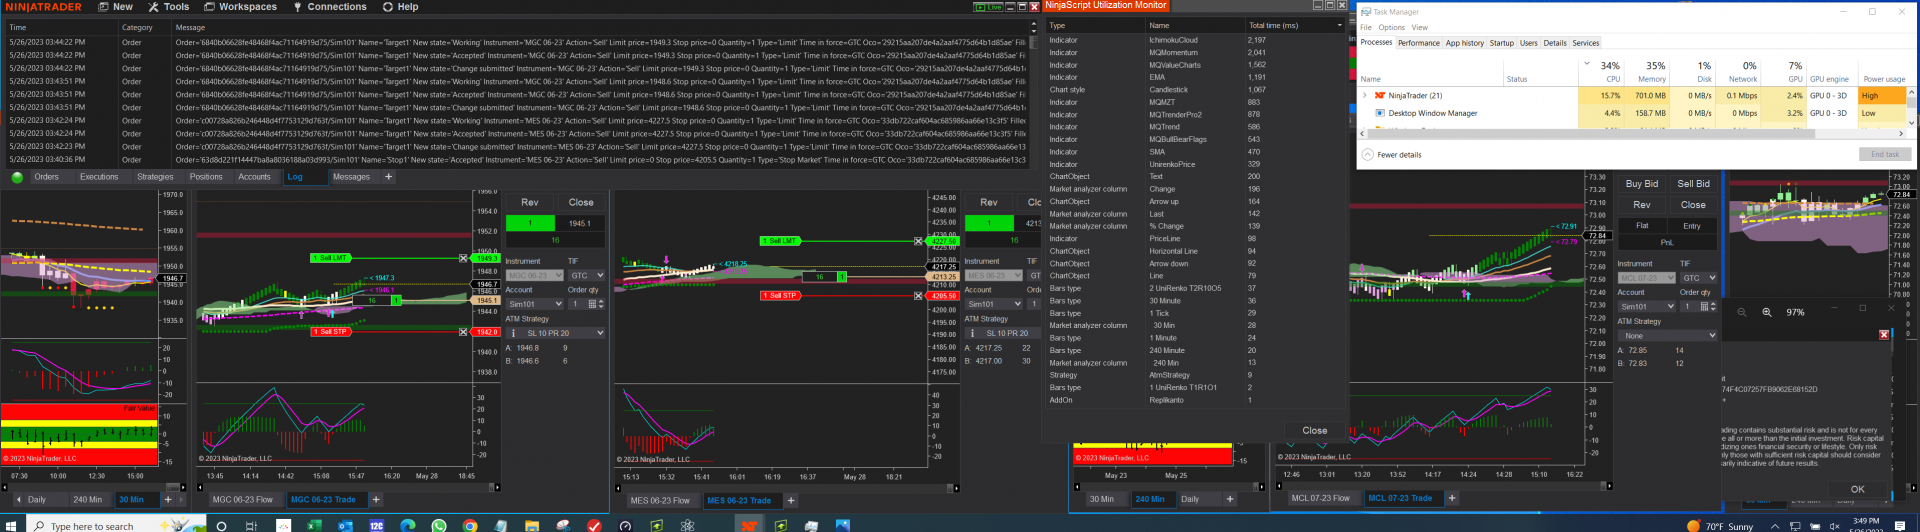The image size is (1920, 532).
Task: Open the Help menu in NinjaTrader
Action: pos(401,7)
